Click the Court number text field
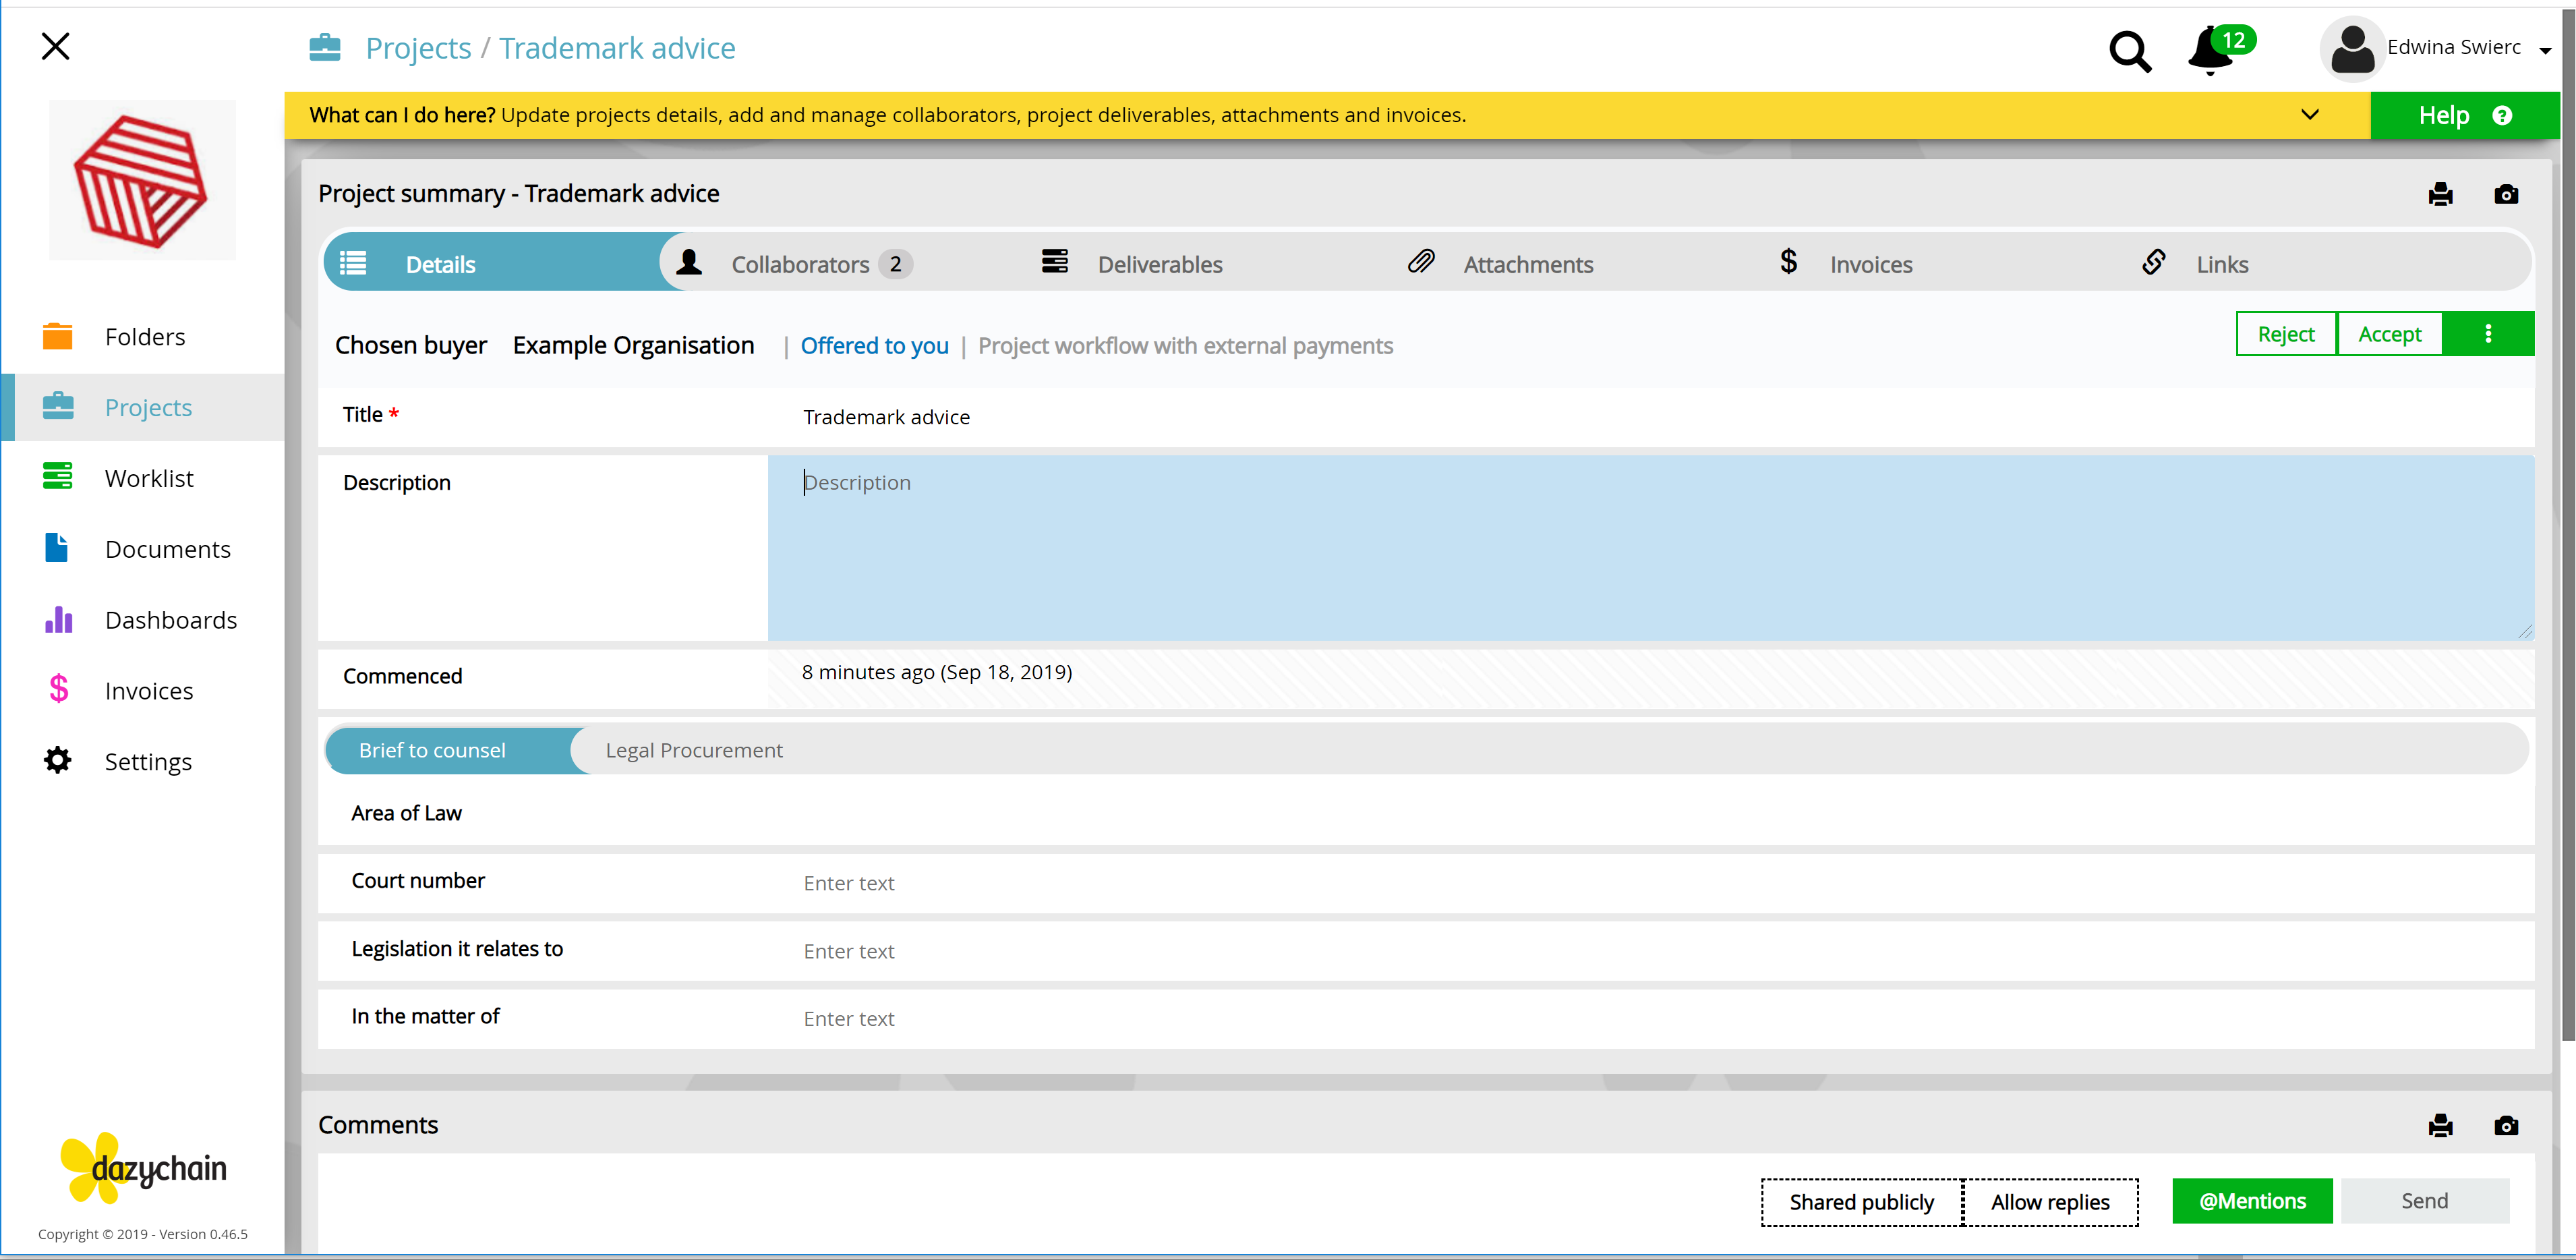The height and width of the screenshot is (1260, 2576). 1650,883
